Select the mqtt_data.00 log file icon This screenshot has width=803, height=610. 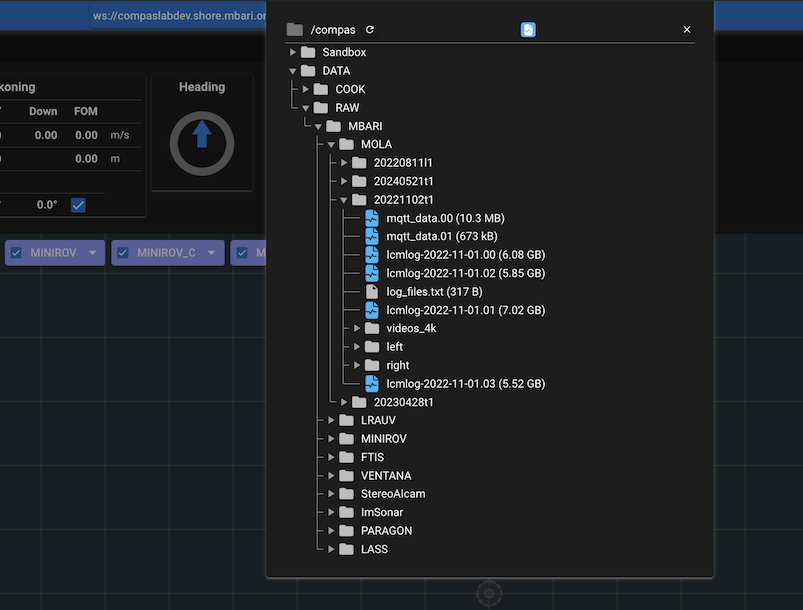coord(372,218)
